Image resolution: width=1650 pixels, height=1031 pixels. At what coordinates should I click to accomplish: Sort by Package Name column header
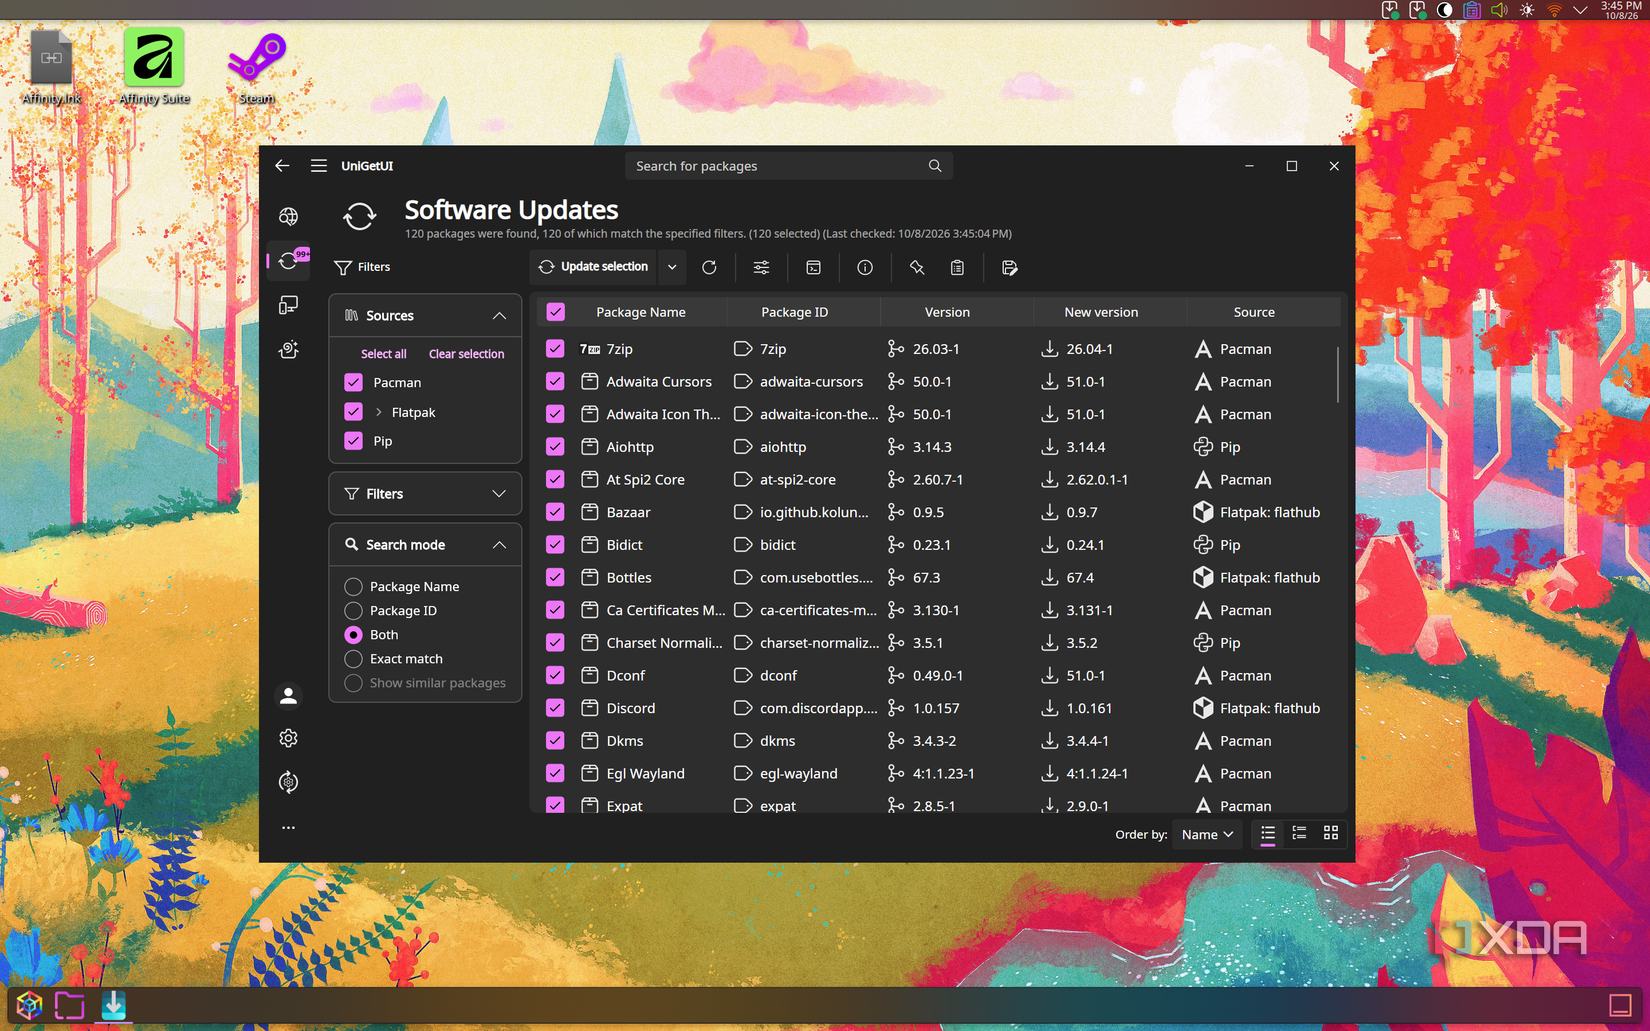coord(641,312)
